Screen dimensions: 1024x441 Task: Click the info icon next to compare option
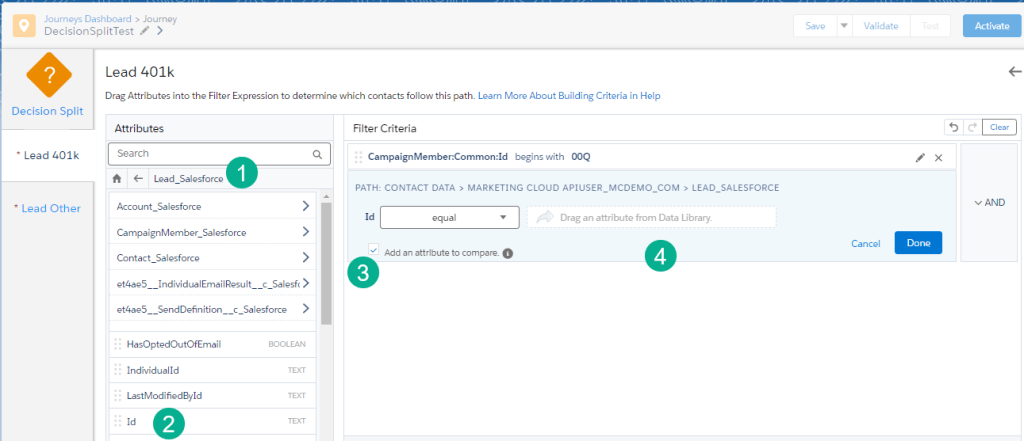(x=508, y=253)
